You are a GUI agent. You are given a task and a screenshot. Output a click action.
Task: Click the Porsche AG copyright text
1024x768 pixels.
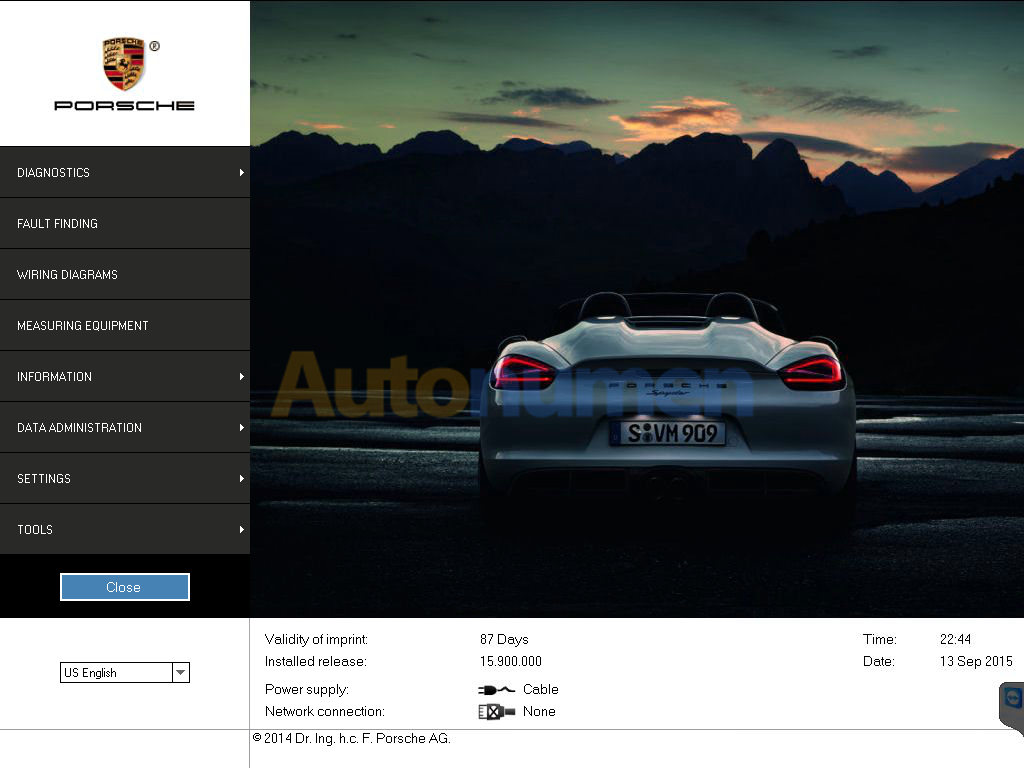[x=352, y=739]
